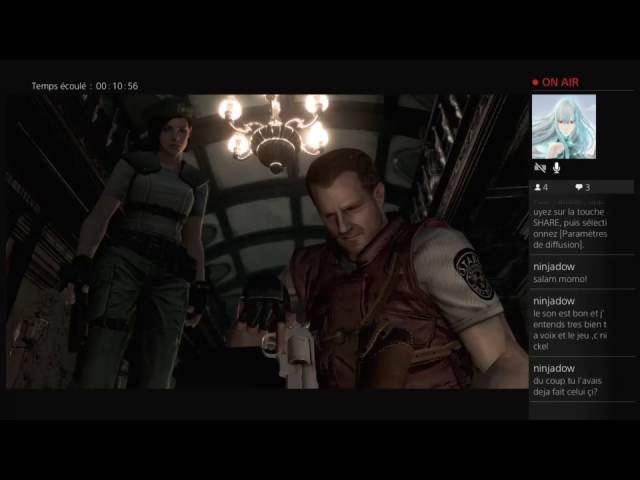
Task: Click the elapsed time 00:10:56
Action: 117,86
